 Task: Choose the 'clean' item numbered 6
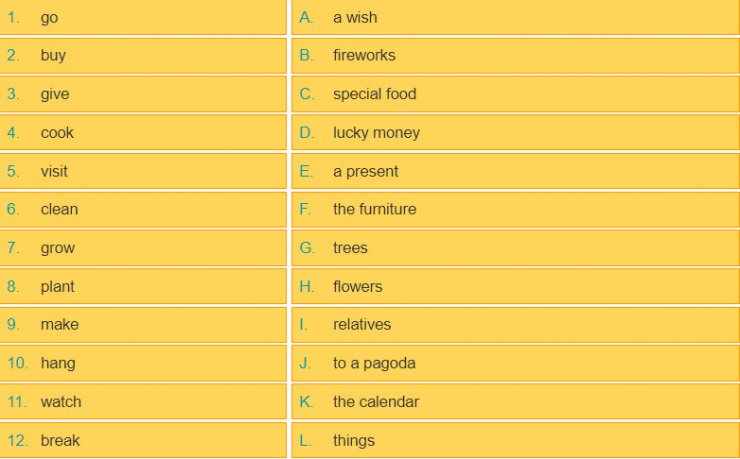coord(143,209)
